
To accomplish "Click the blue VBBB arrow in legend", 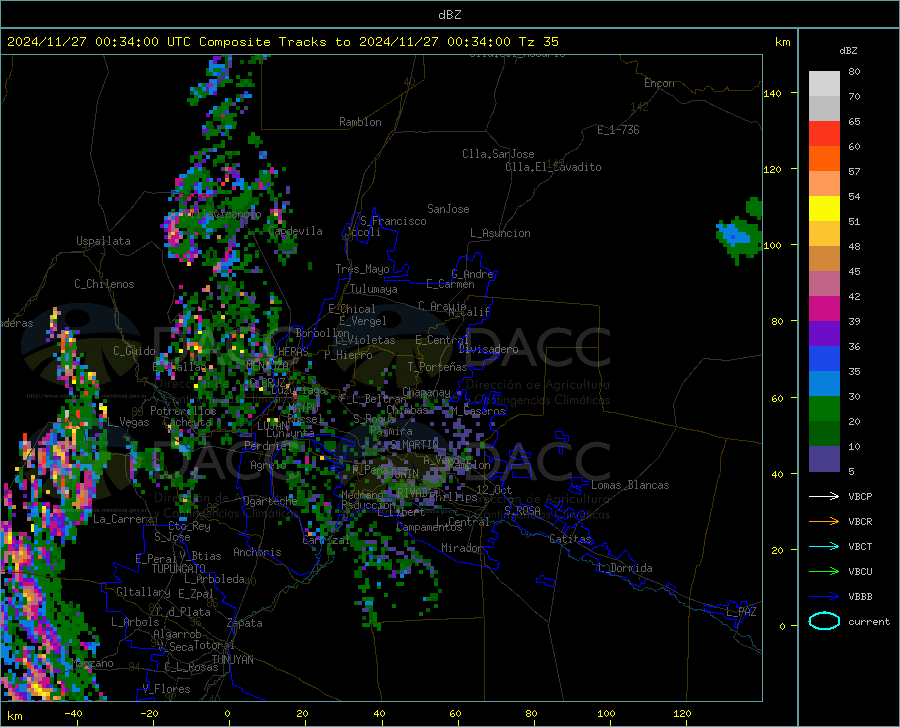I will click(x=824, y=597).
